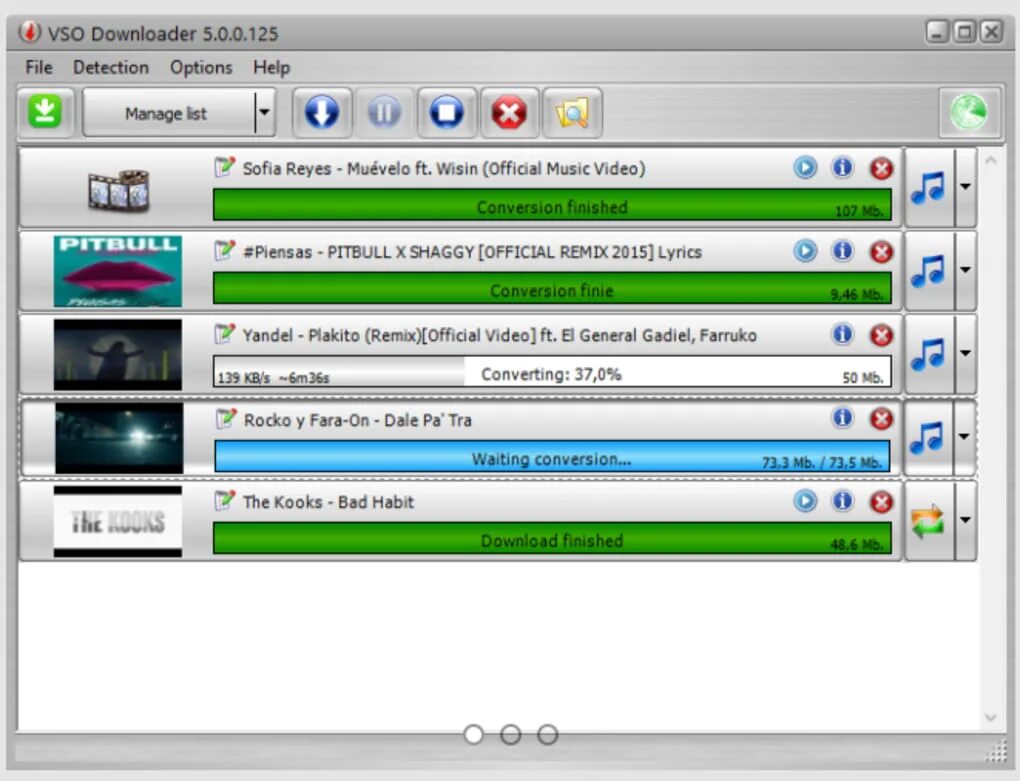Open the Manage list button

[x=167, y=113]
